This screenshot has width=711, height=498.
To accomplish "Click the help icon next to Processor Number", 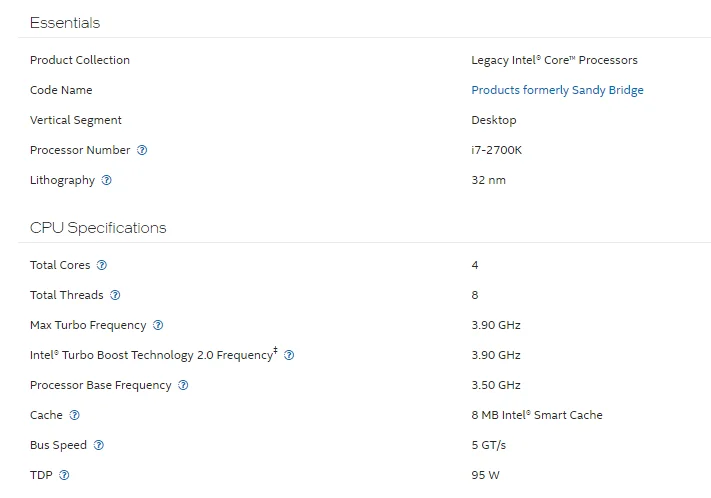I will (x=142, y=150).
